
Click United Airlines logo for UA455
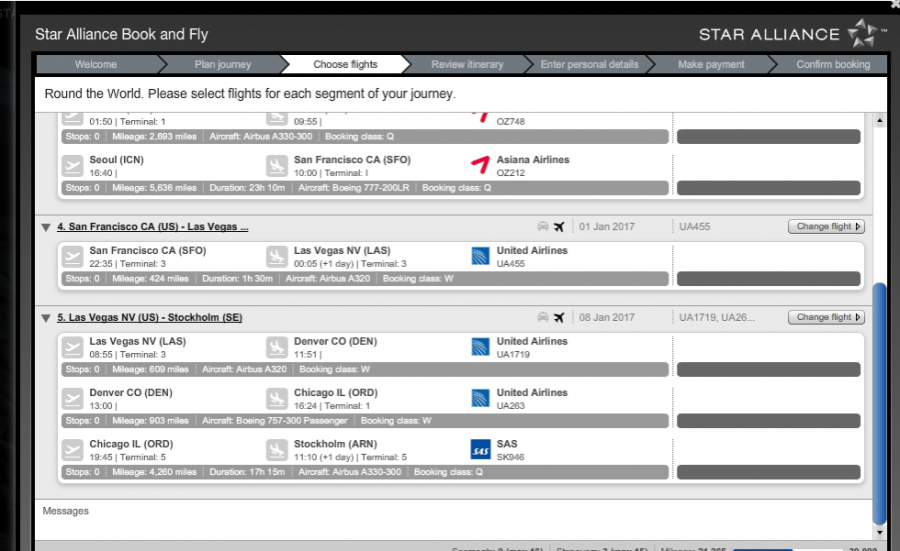coord(480,256)
